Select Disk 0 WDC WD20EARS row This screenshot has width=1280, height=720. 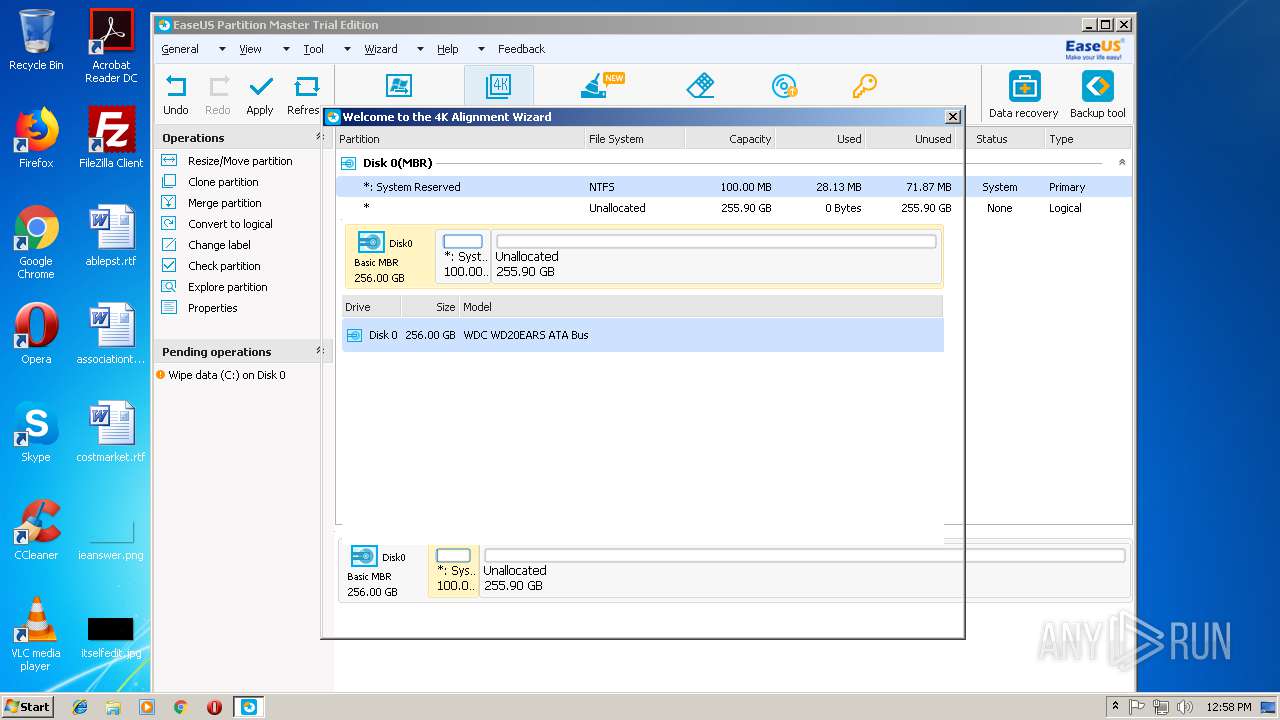click(643, 335)
